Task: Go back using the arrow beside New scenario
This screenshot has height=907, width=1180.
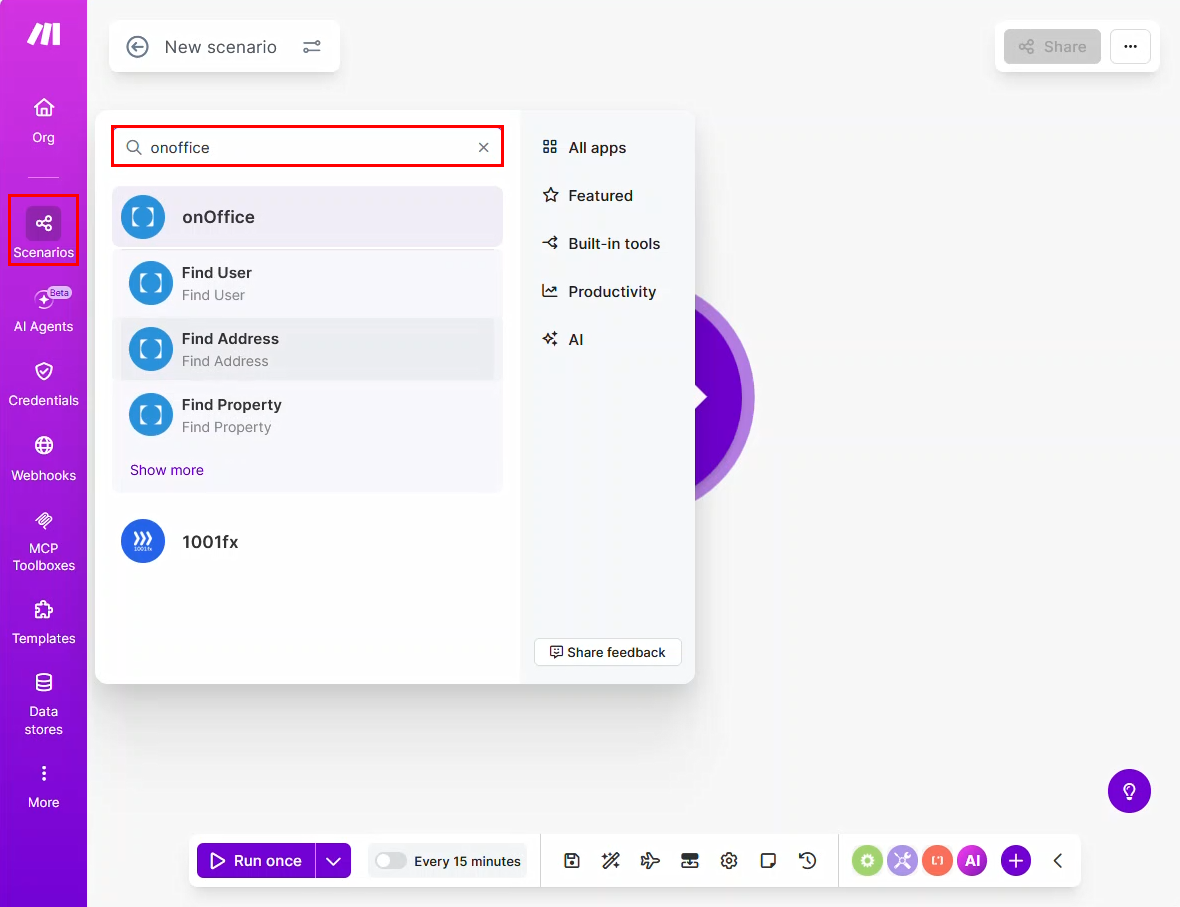Action: (137, 47)
